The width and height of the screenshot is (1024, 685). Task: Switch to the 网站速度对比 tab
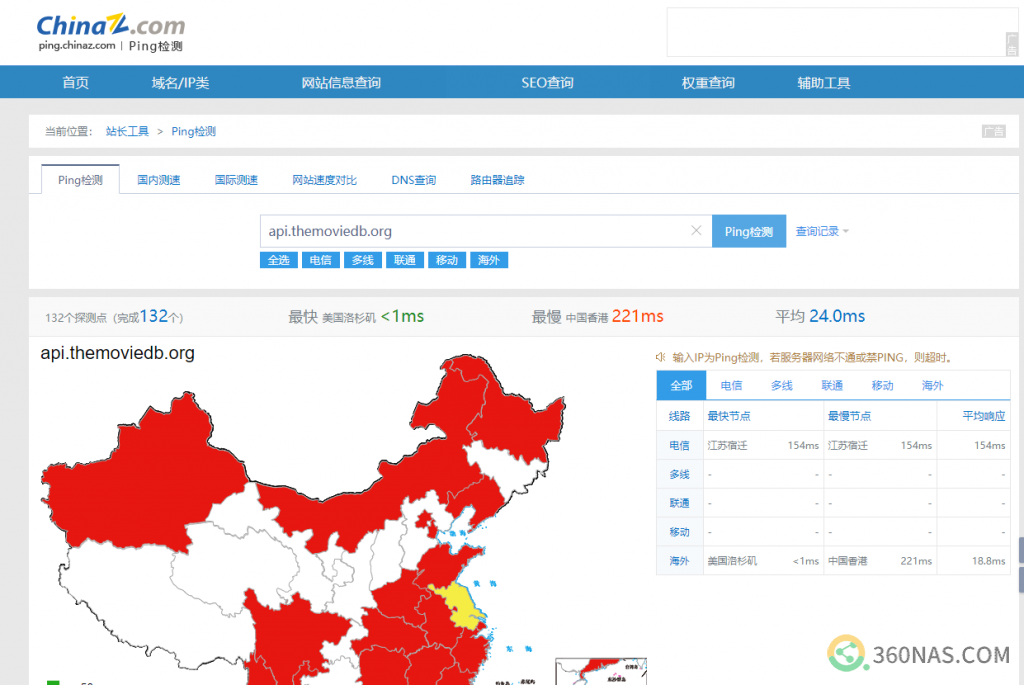click(x=325, y=180)
